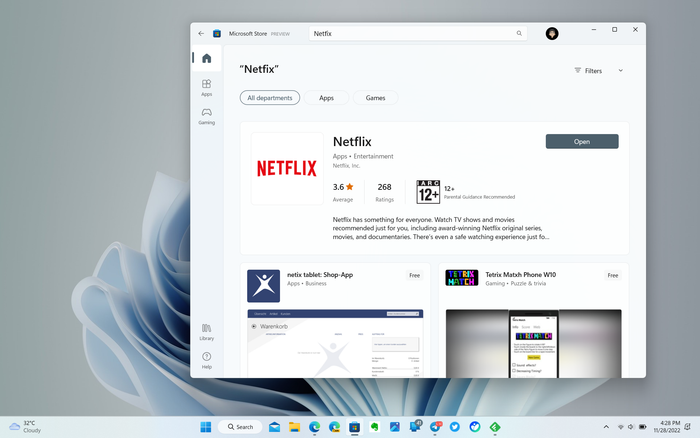
Task: Click the Store search box
Action: pos(417,33)
